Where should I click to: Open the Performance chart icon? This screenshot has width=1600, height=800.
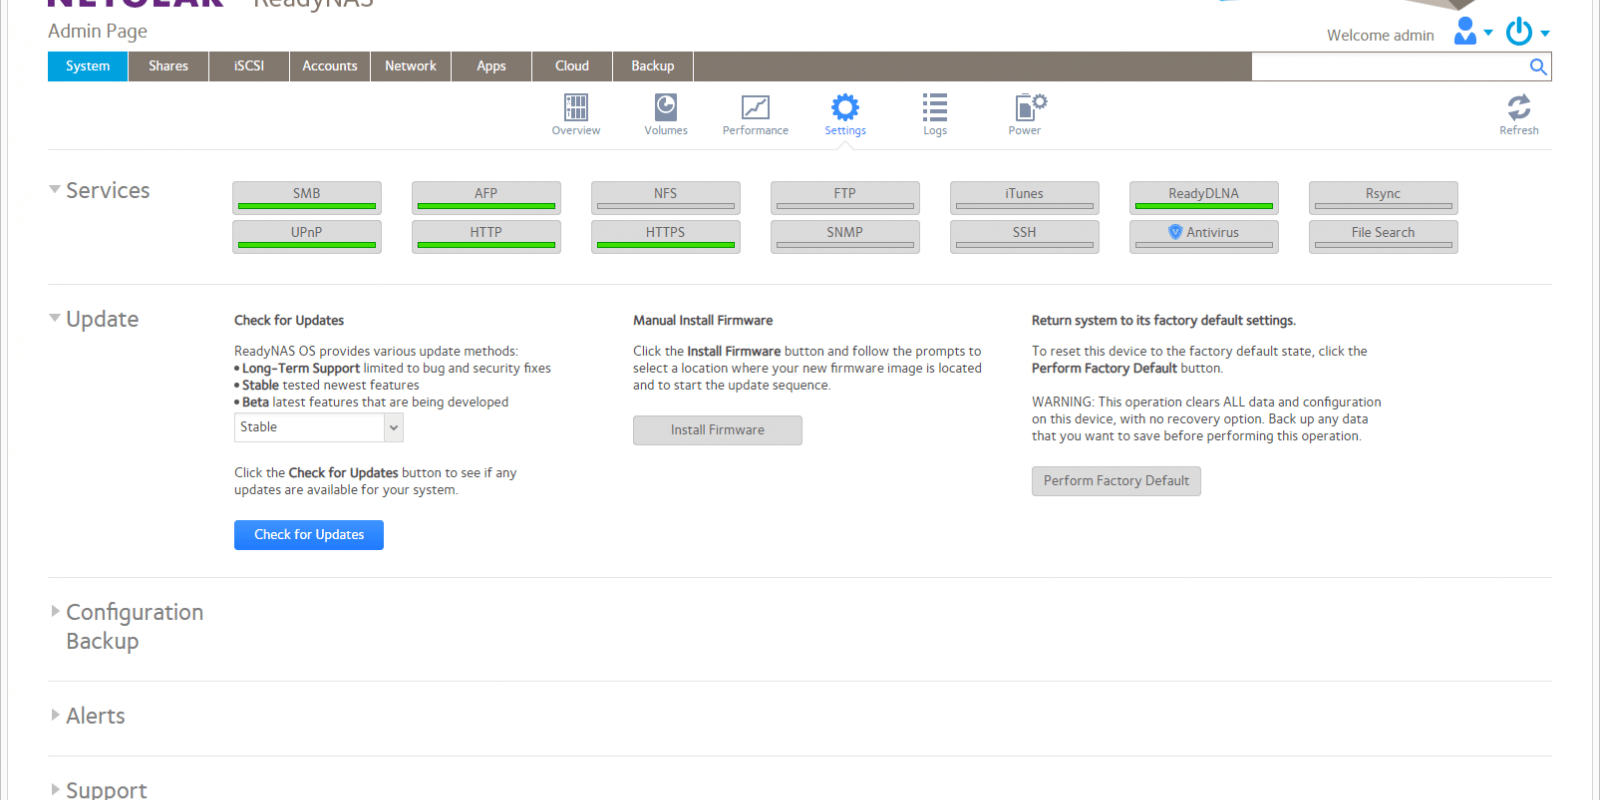point(755,107)
